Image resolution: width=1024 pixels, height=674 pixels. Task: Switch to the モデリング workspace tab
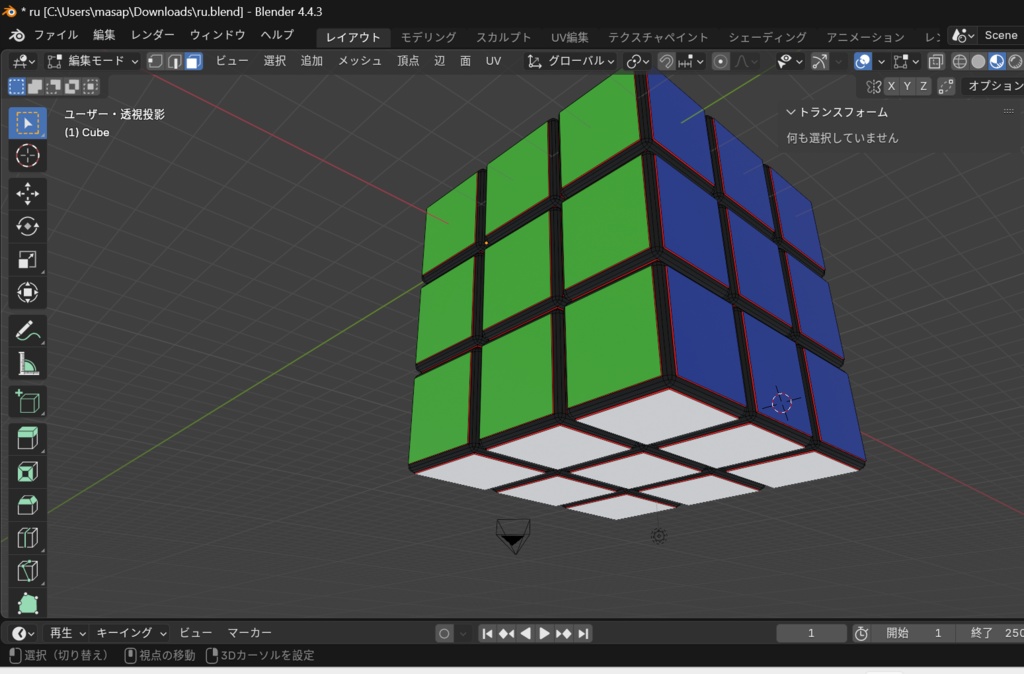point(428,37)
